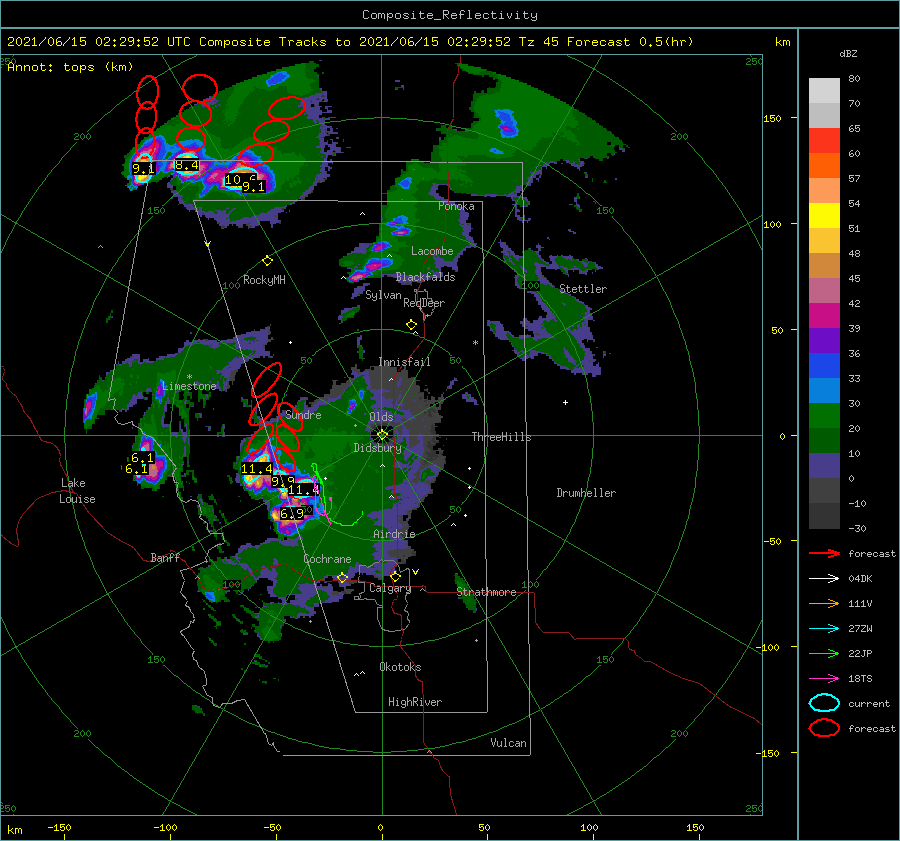Click the radar site marker between Olds and Didsbury

[x=382, y=435]
